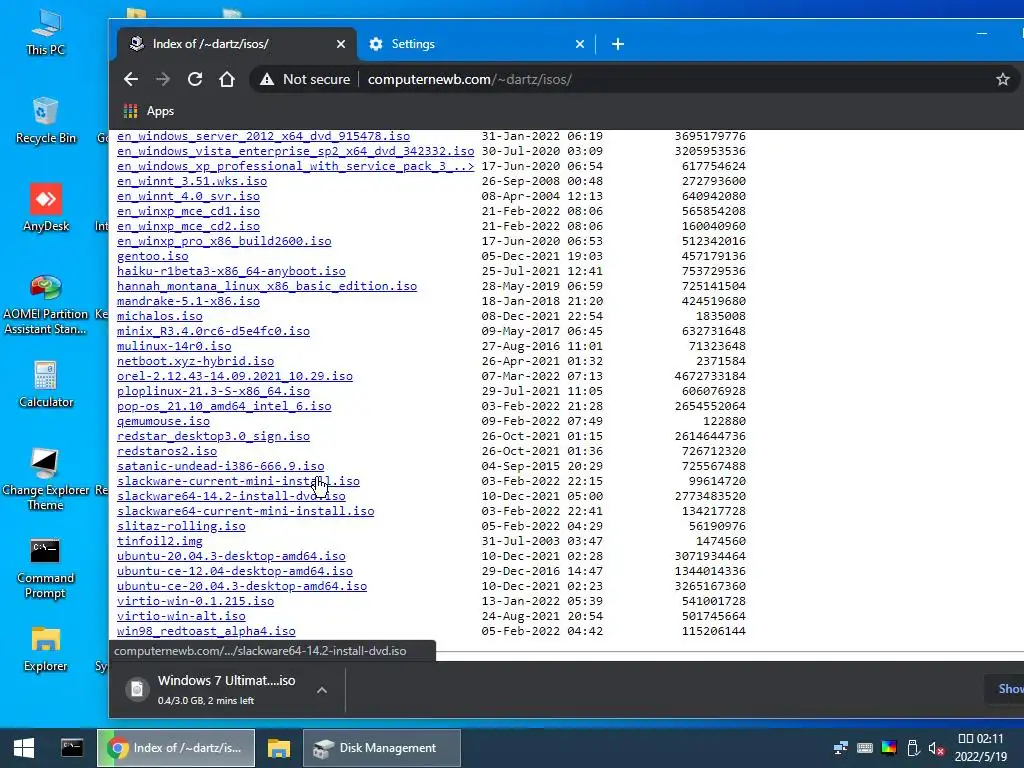The image size is (1024, 768).
Task: Bookmark this page with star icon
Action: (1002, 79)
